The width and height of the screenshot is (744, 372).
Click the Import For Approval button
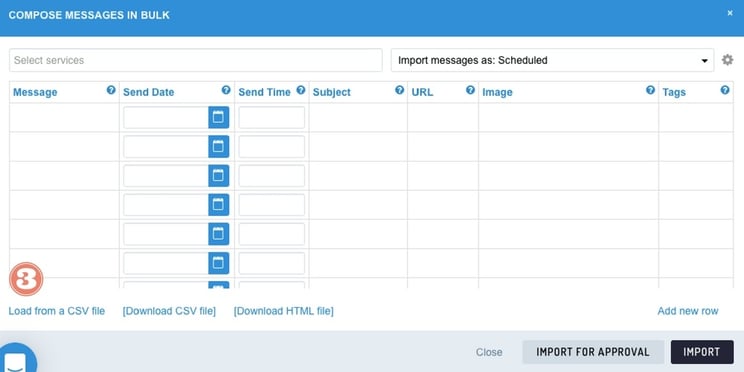click(593, 352)
